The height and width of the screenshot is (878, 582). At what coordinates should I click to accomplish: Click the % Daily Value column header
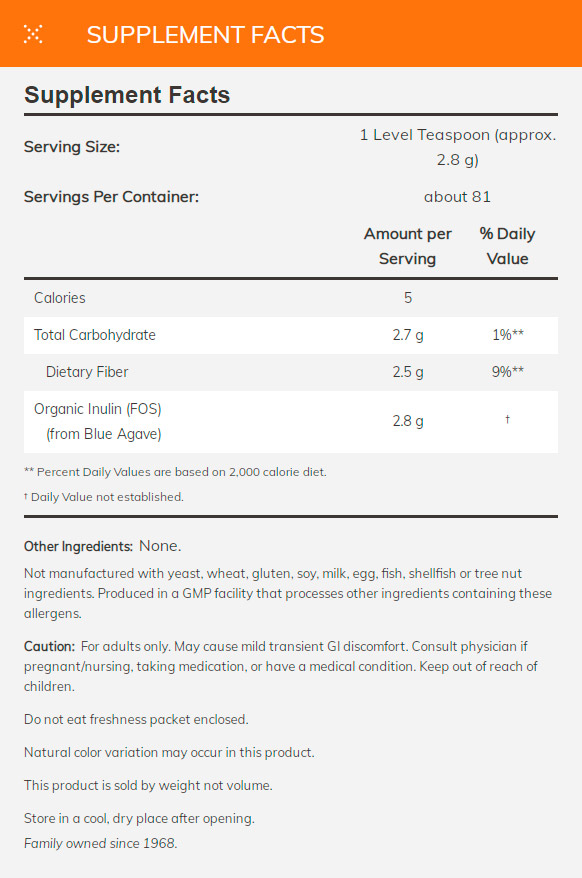click(x=507, y=246)
